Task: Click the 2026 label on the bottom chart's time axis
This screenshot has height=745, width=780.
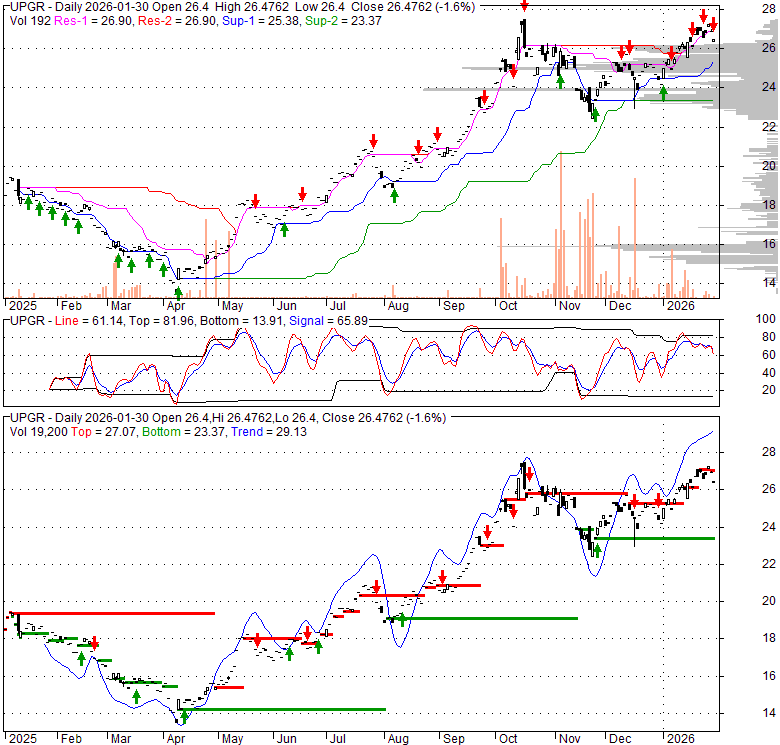Action: (680, 738)
